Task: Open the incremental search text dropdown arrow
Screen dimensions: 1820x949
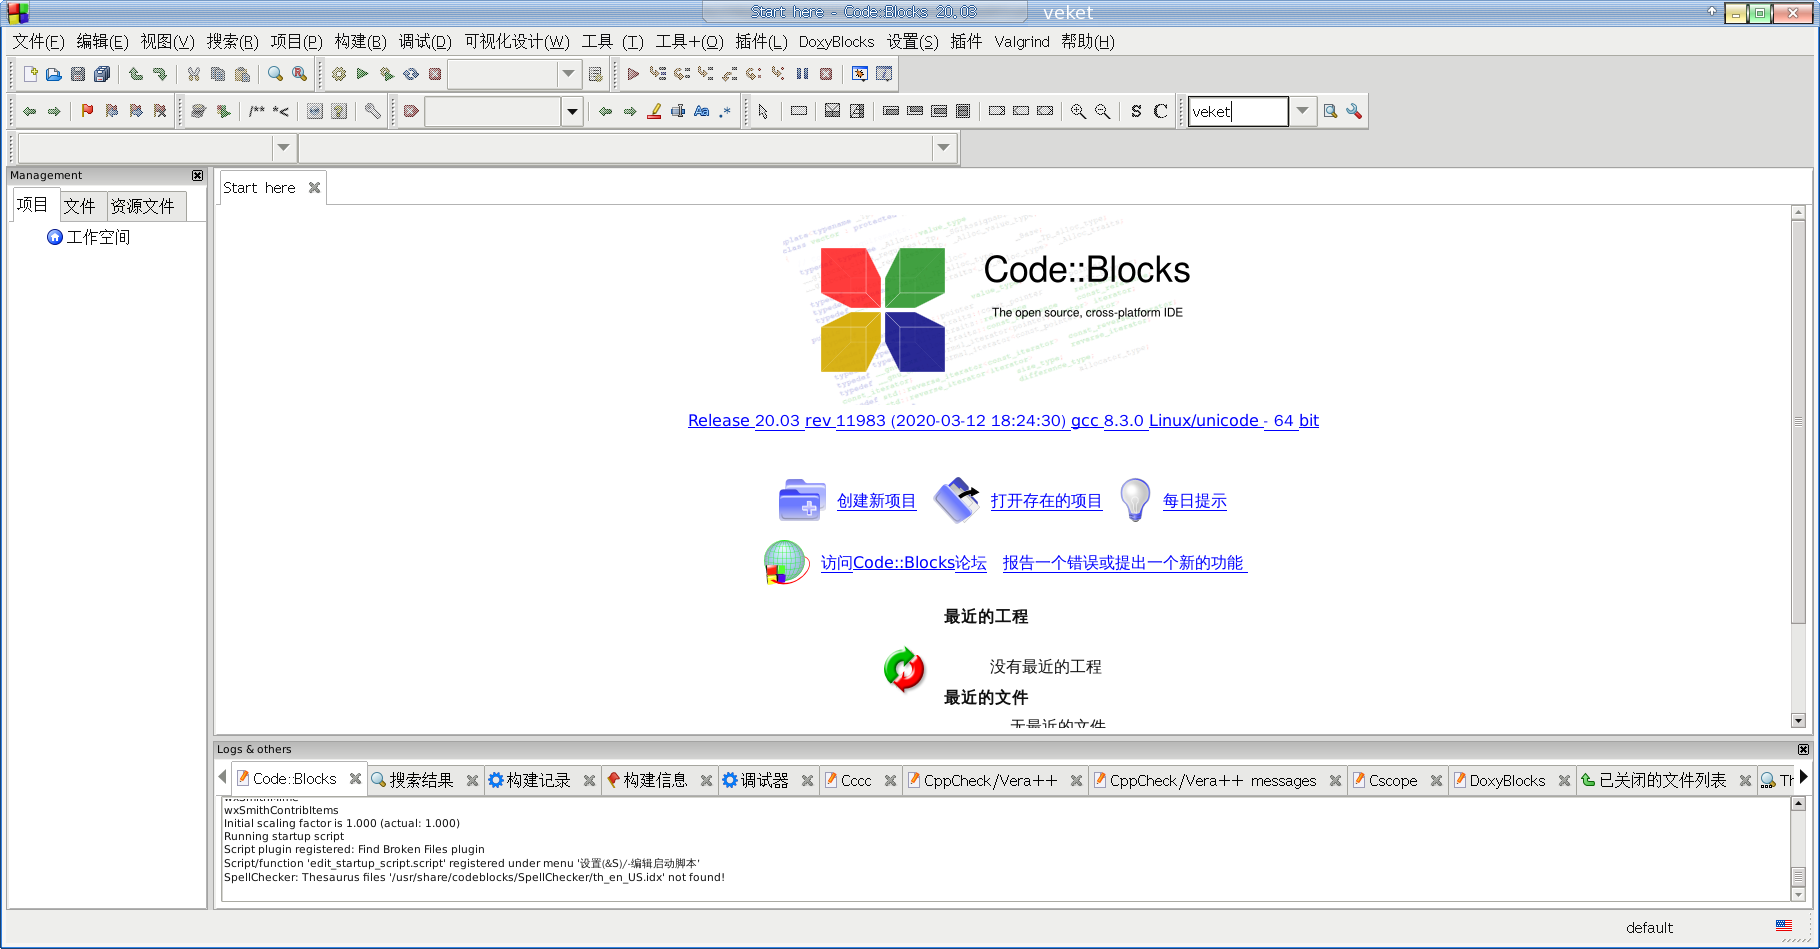Action: click(572, 111)
